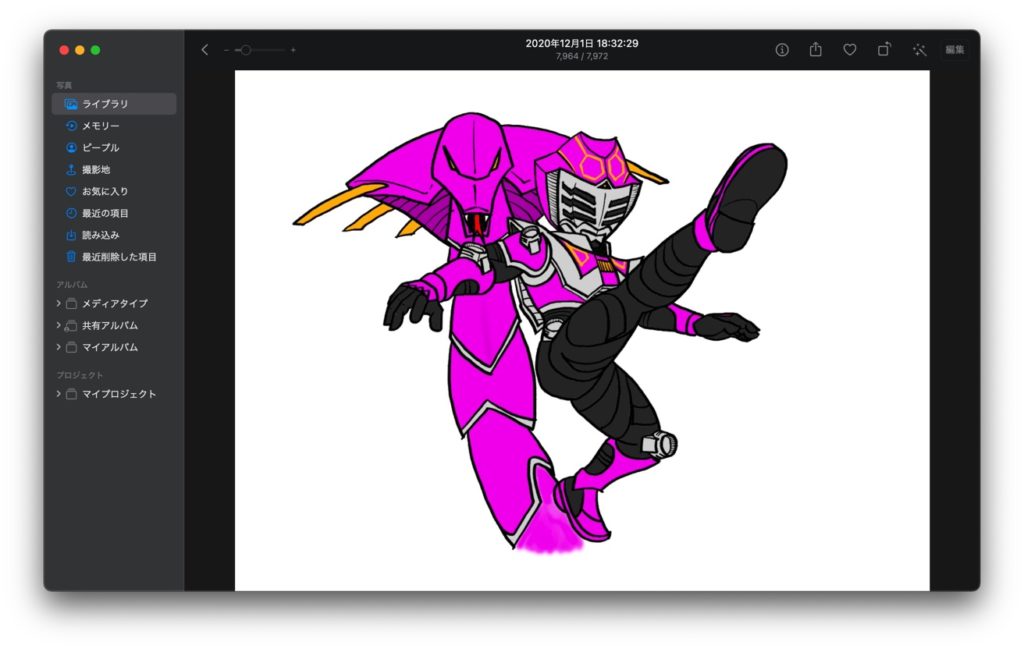The height and width of the screenshot is (649, 1024).
Task: Click the Places pin icon beside 撮影地
Action: click(71, 170)
